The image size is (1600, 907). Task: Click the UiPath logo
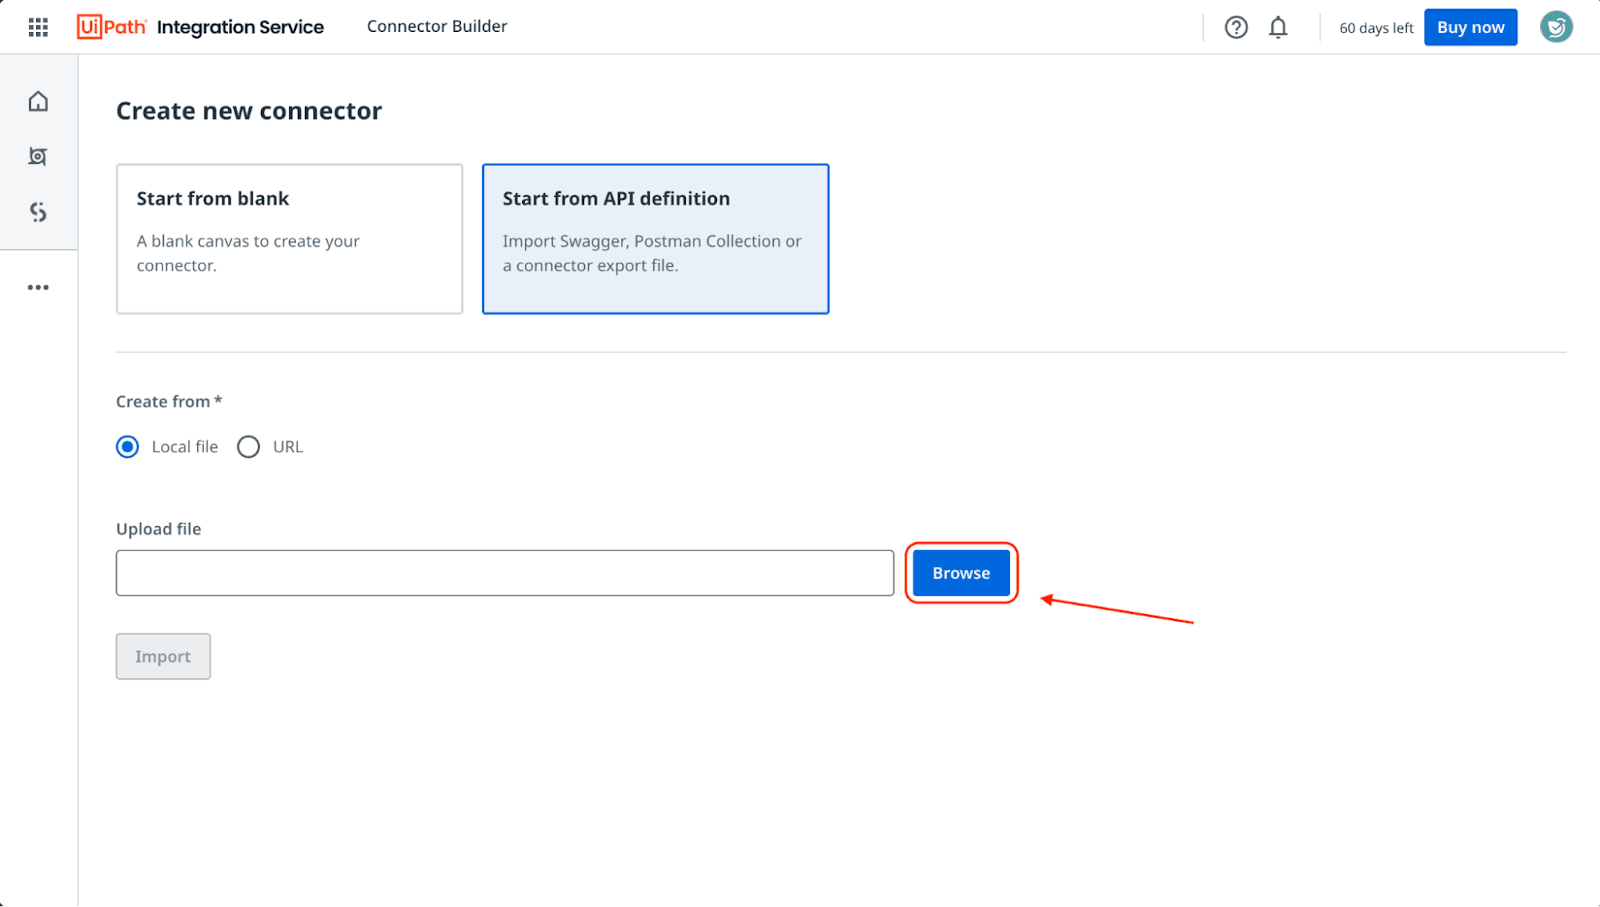click(x=111, y=27)
